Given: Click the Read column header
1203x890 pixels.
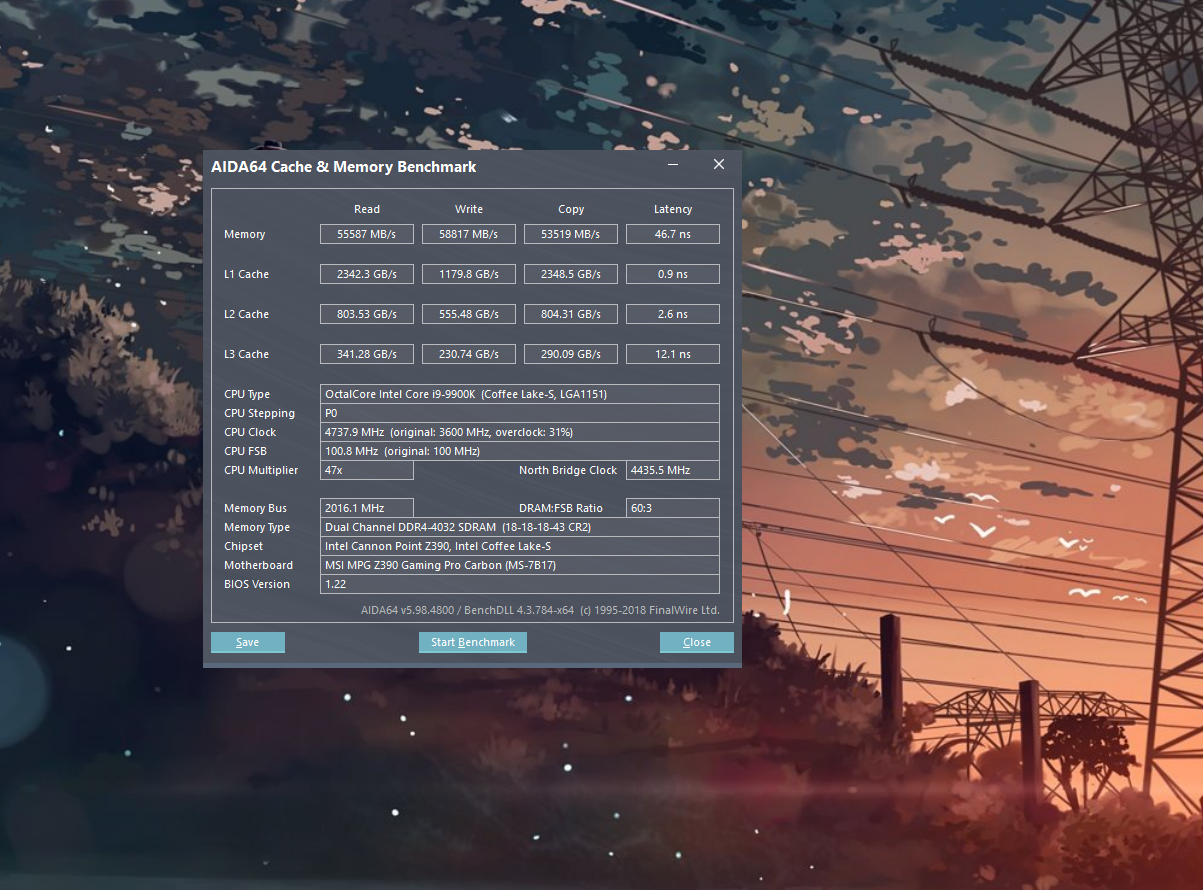Looking at the screenshot, I should pos(367,209).
